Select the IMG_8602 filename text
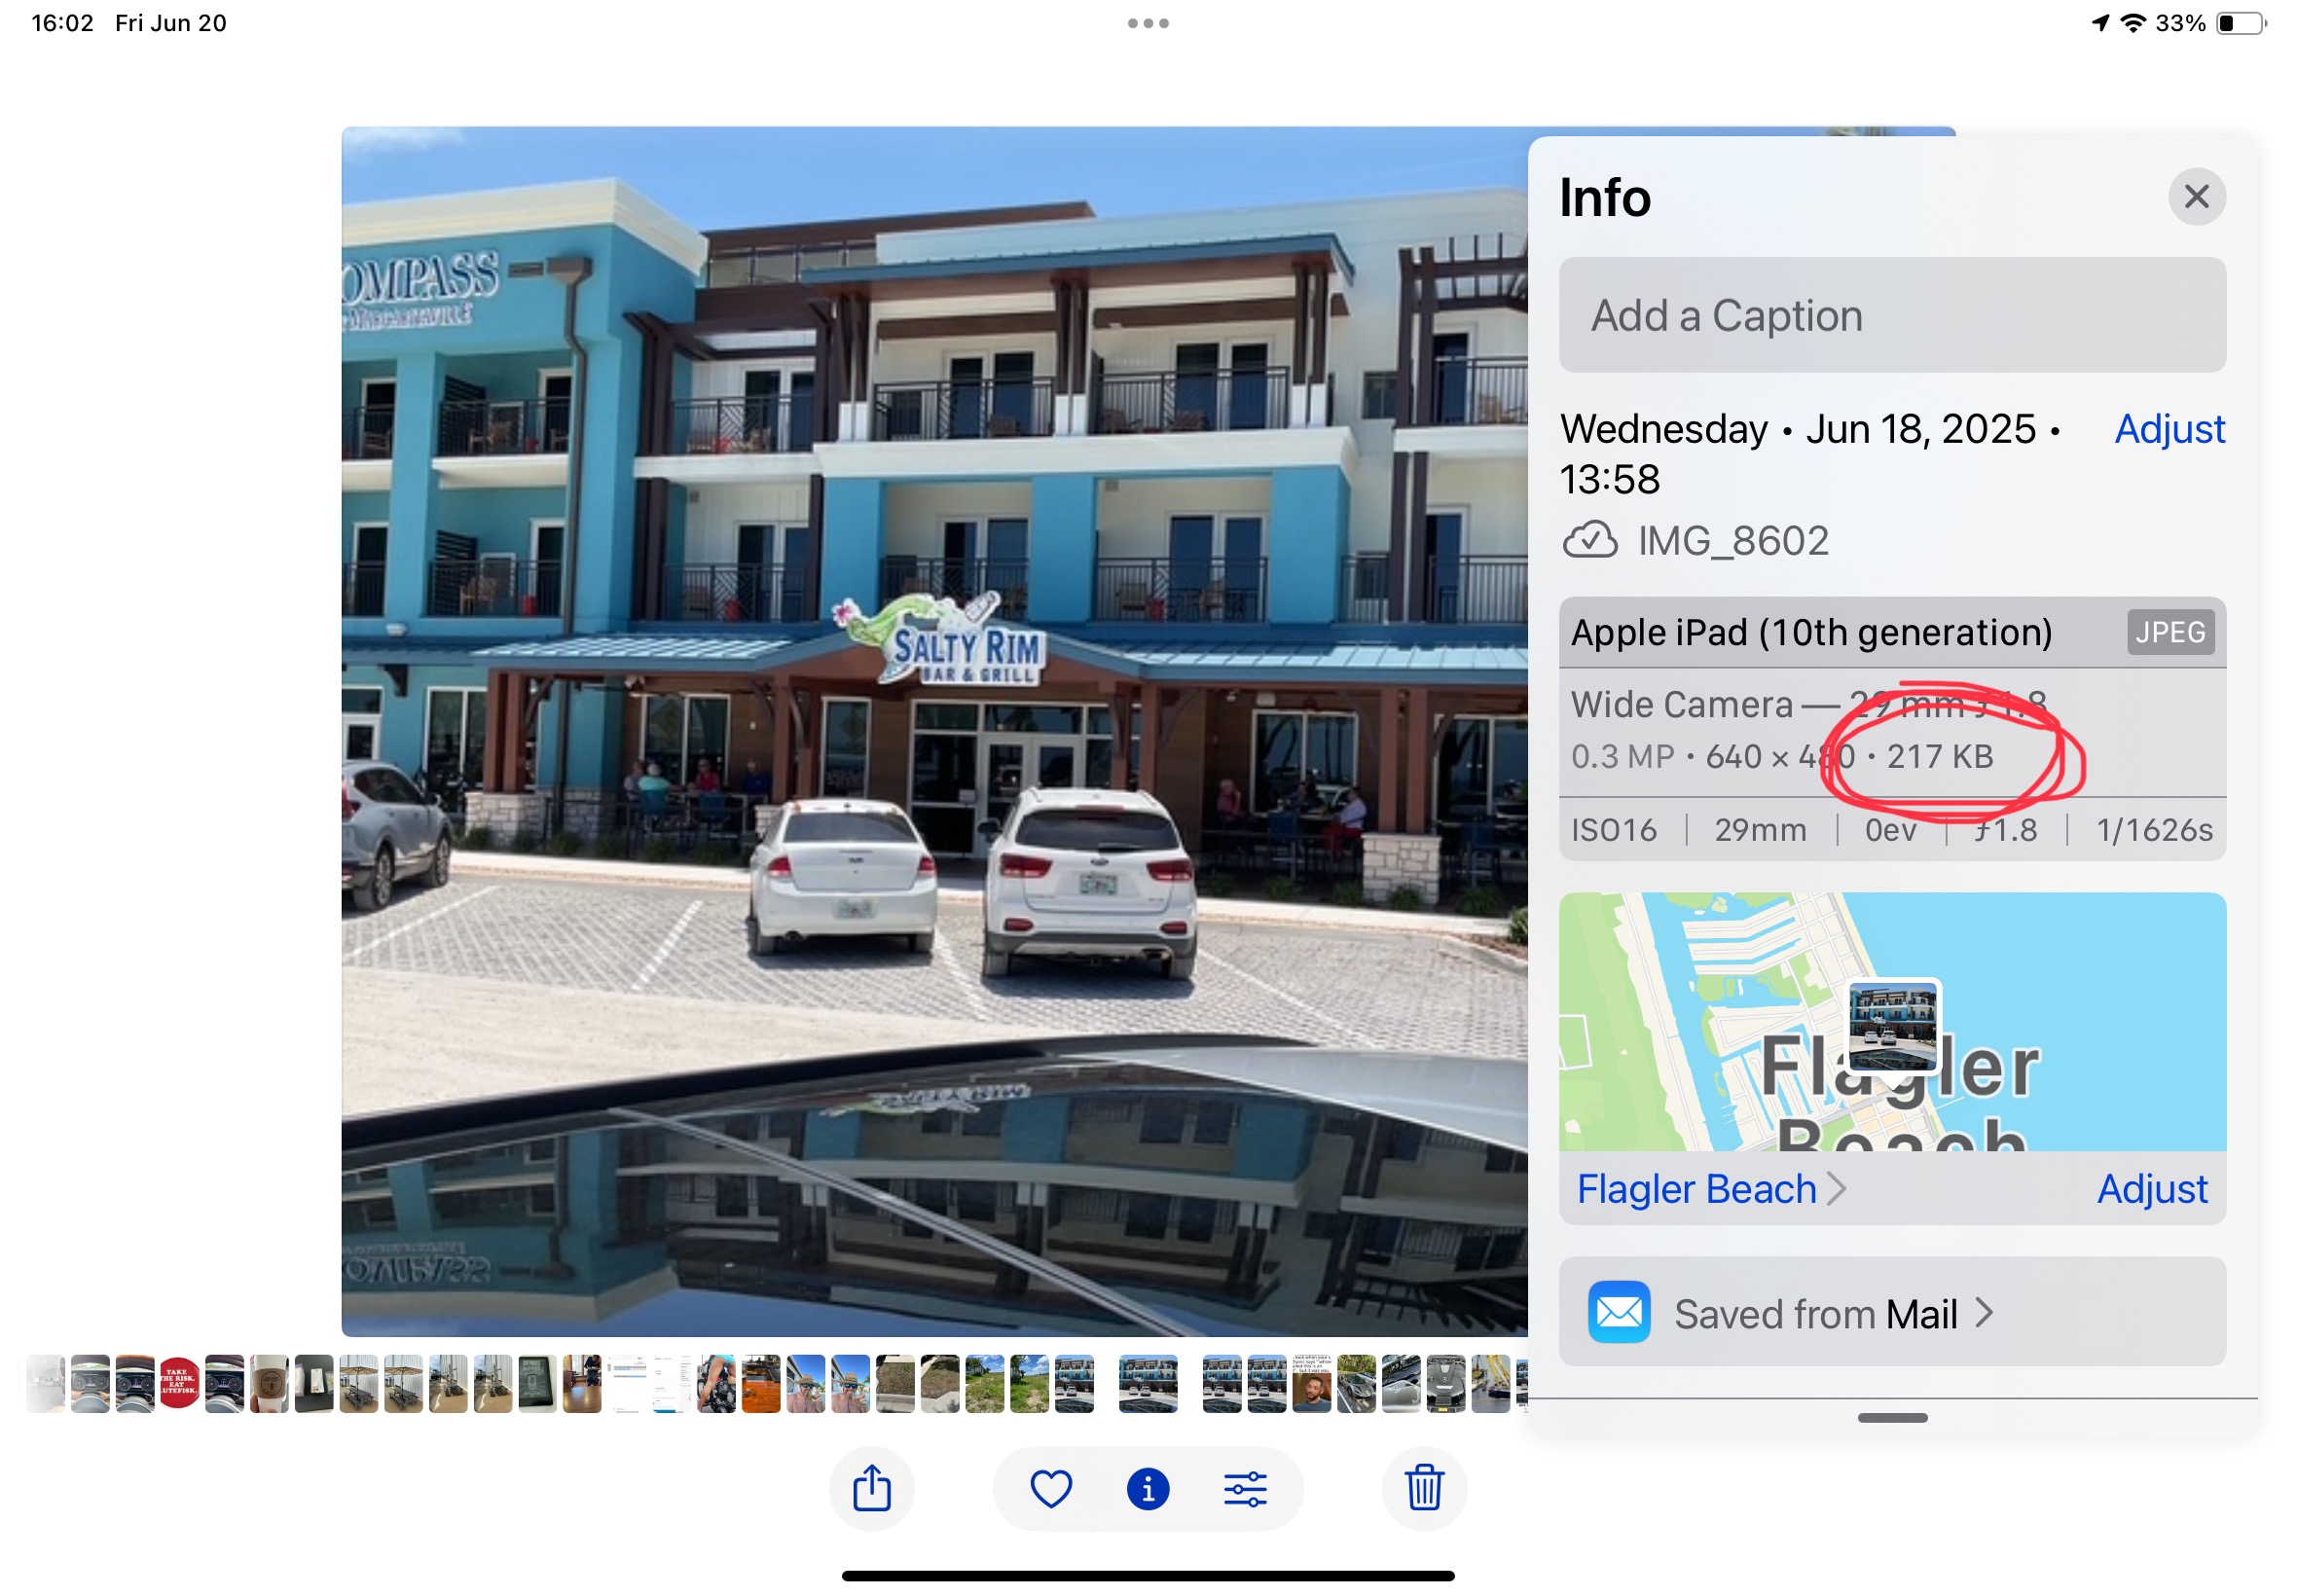 click(x=1732, y=541)
